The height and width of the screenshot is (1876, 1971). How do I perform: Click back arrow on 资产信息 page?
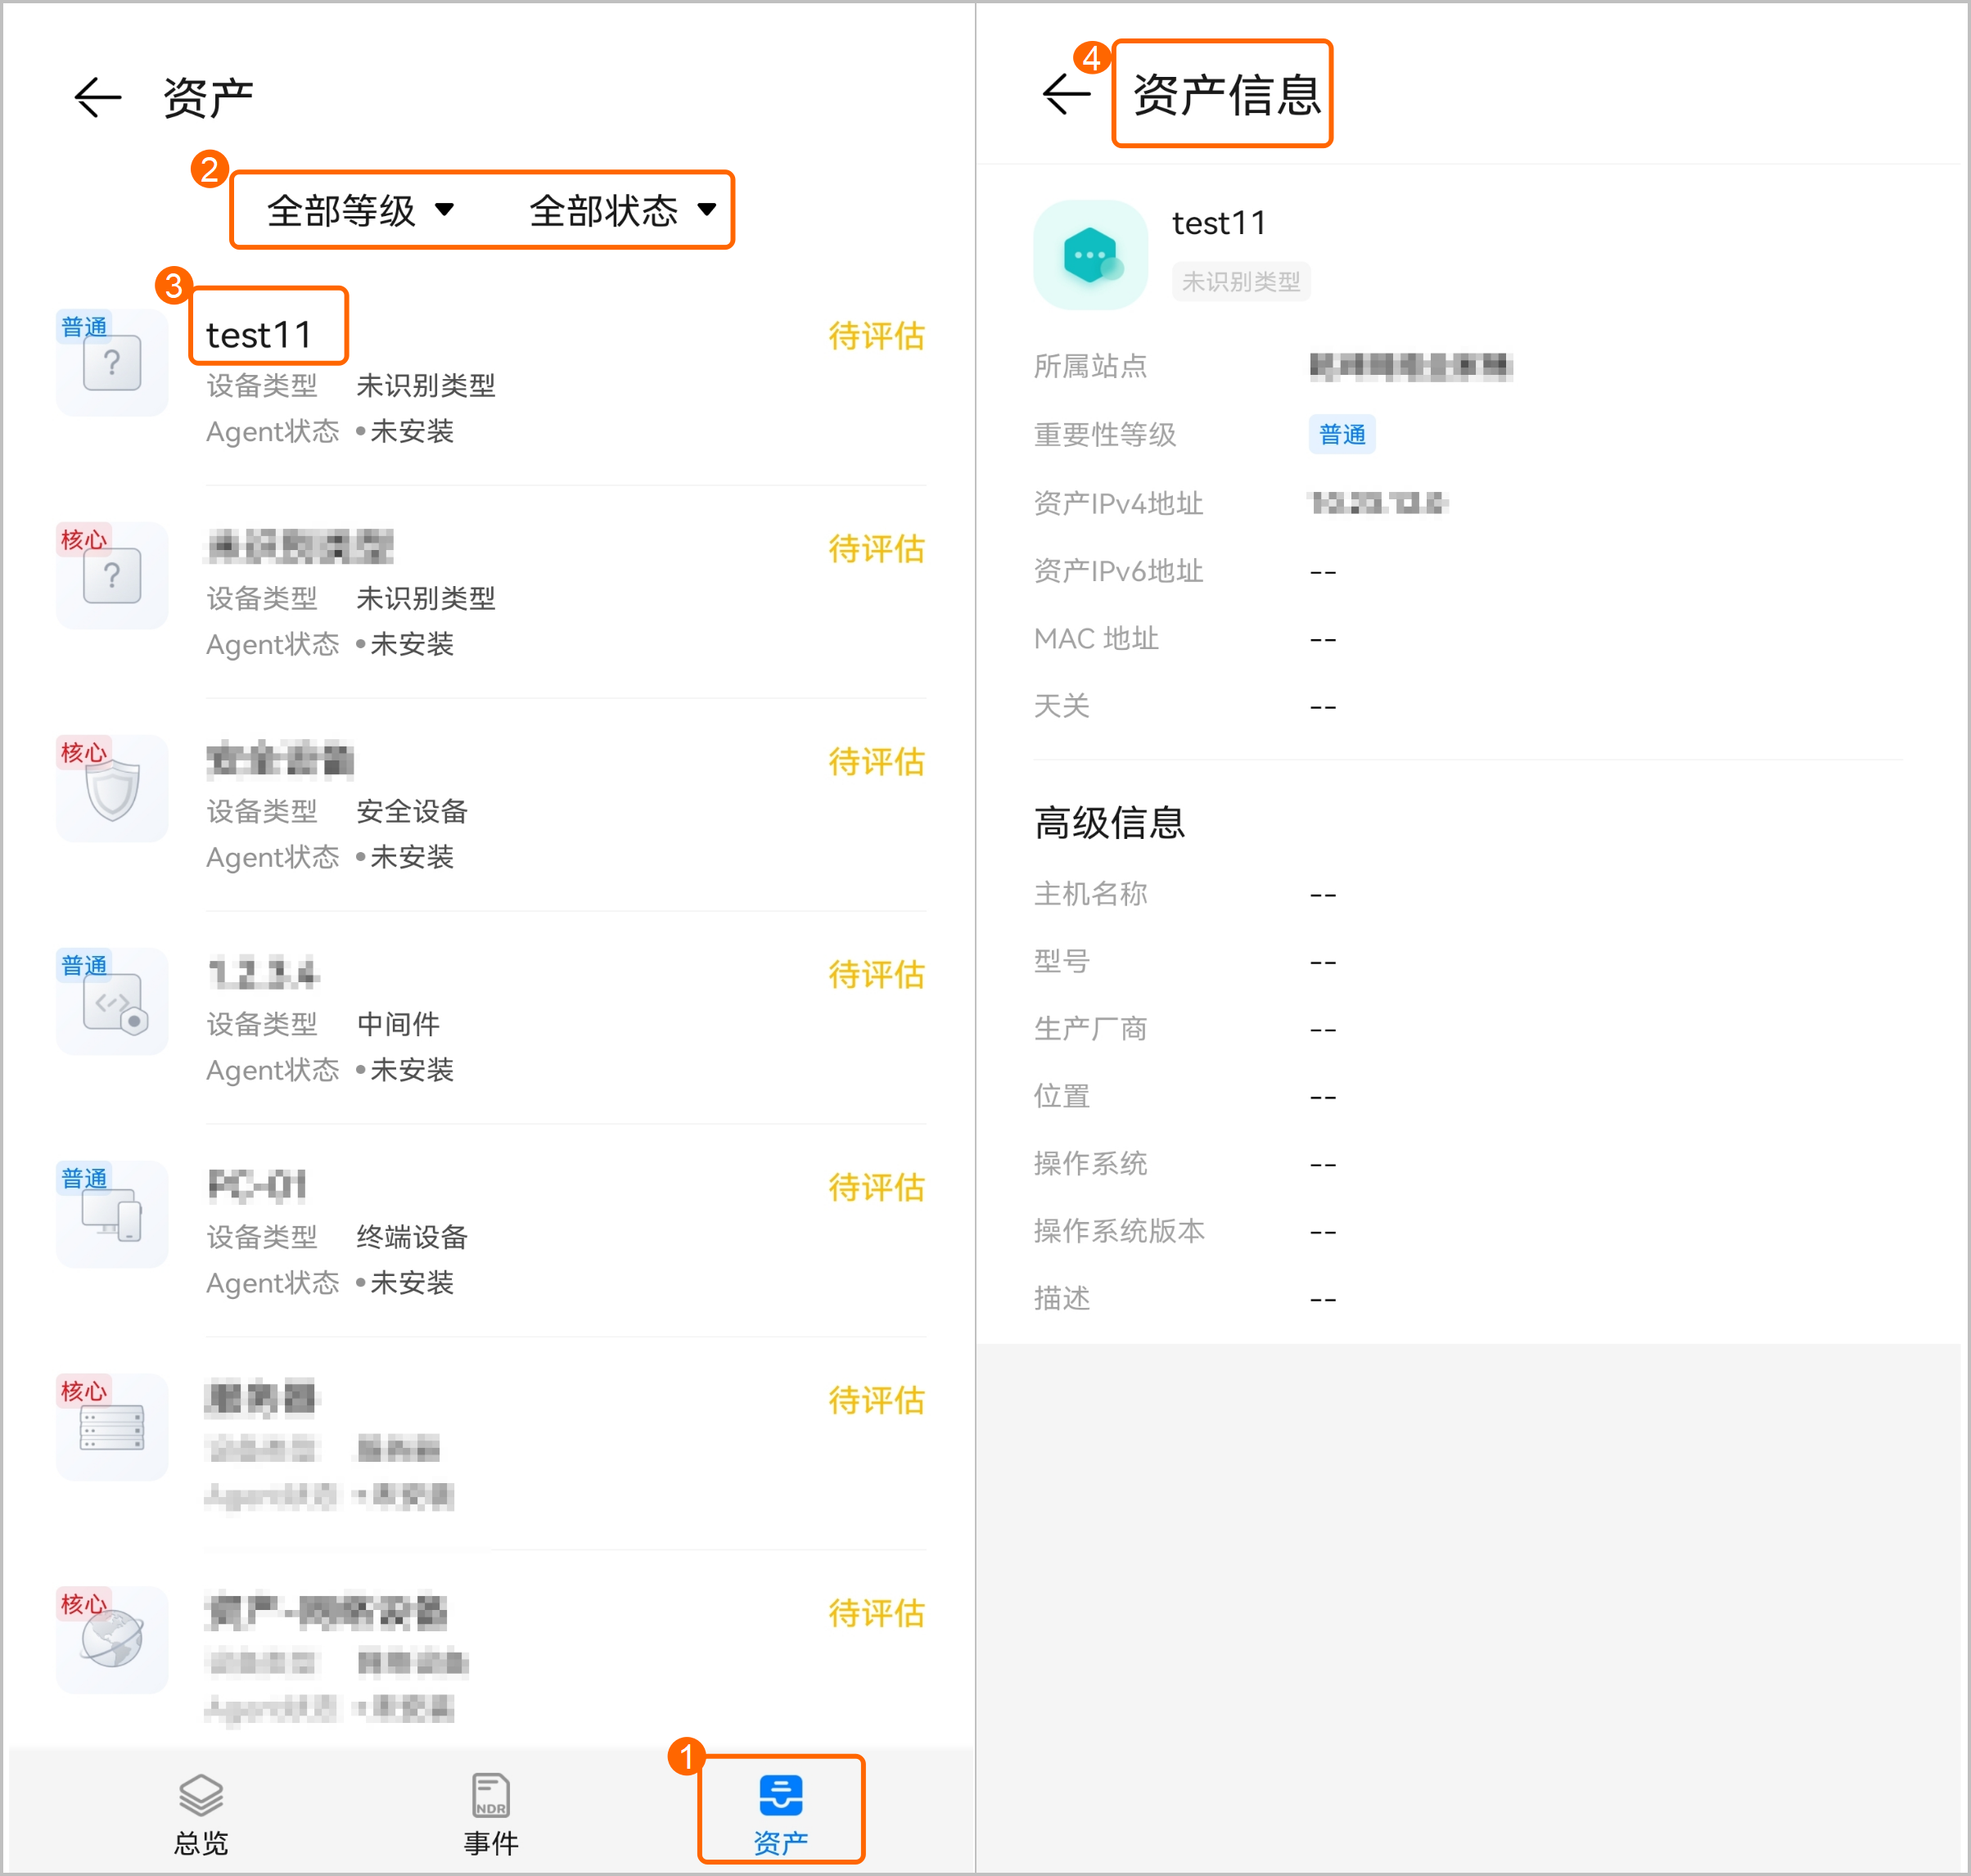(x=1066, y=95)
